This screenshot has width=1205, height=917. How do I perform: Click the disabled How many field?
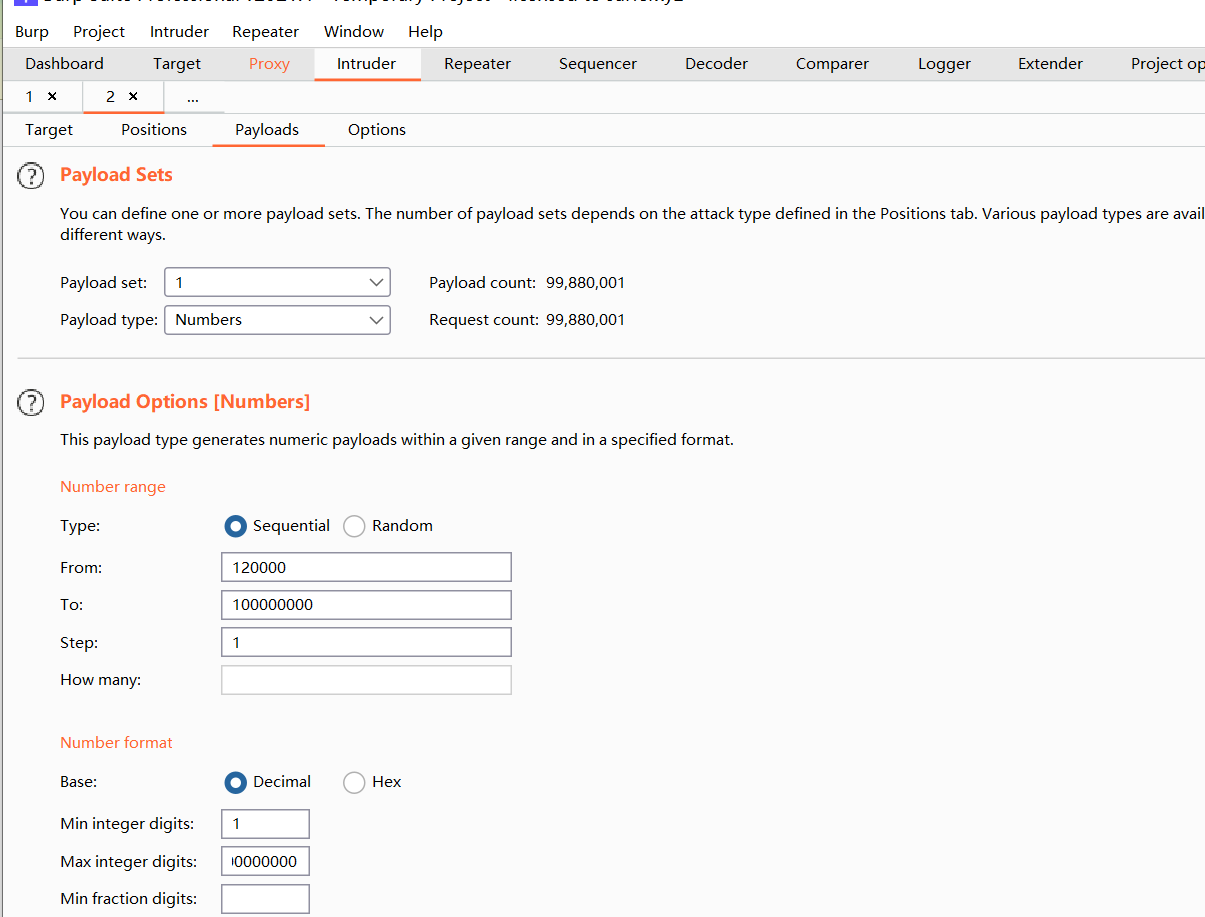[x=366, y=680]
